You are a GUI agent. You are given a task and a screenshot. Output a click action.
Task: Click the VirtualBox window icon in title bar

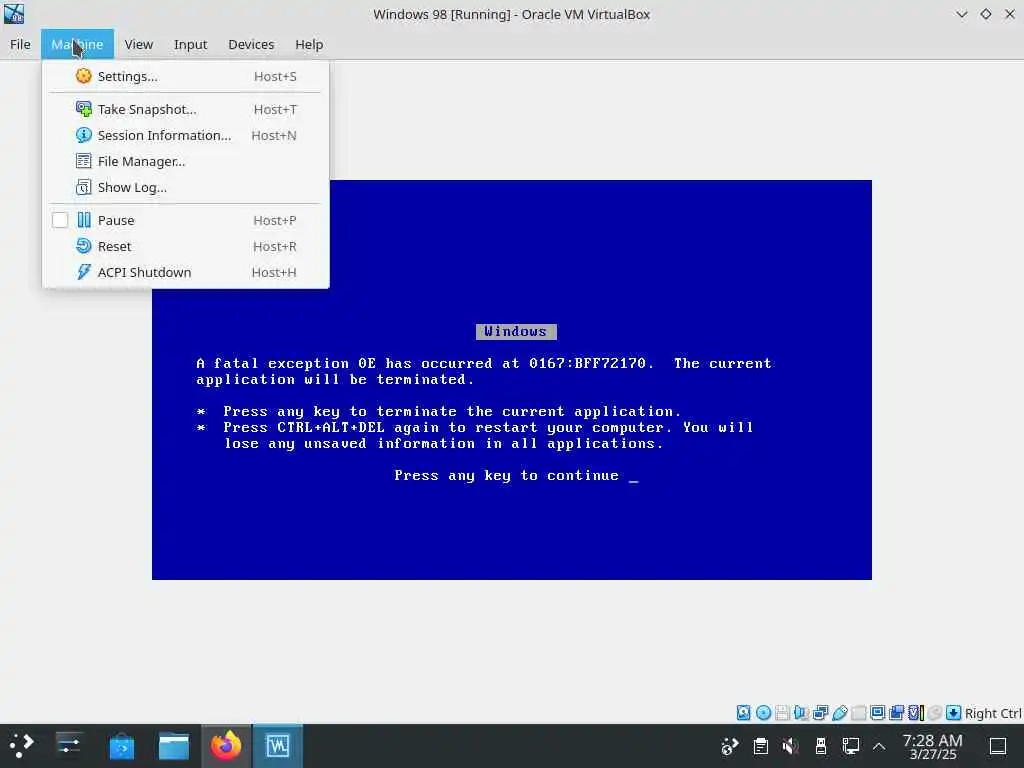[x=14, y=14]
